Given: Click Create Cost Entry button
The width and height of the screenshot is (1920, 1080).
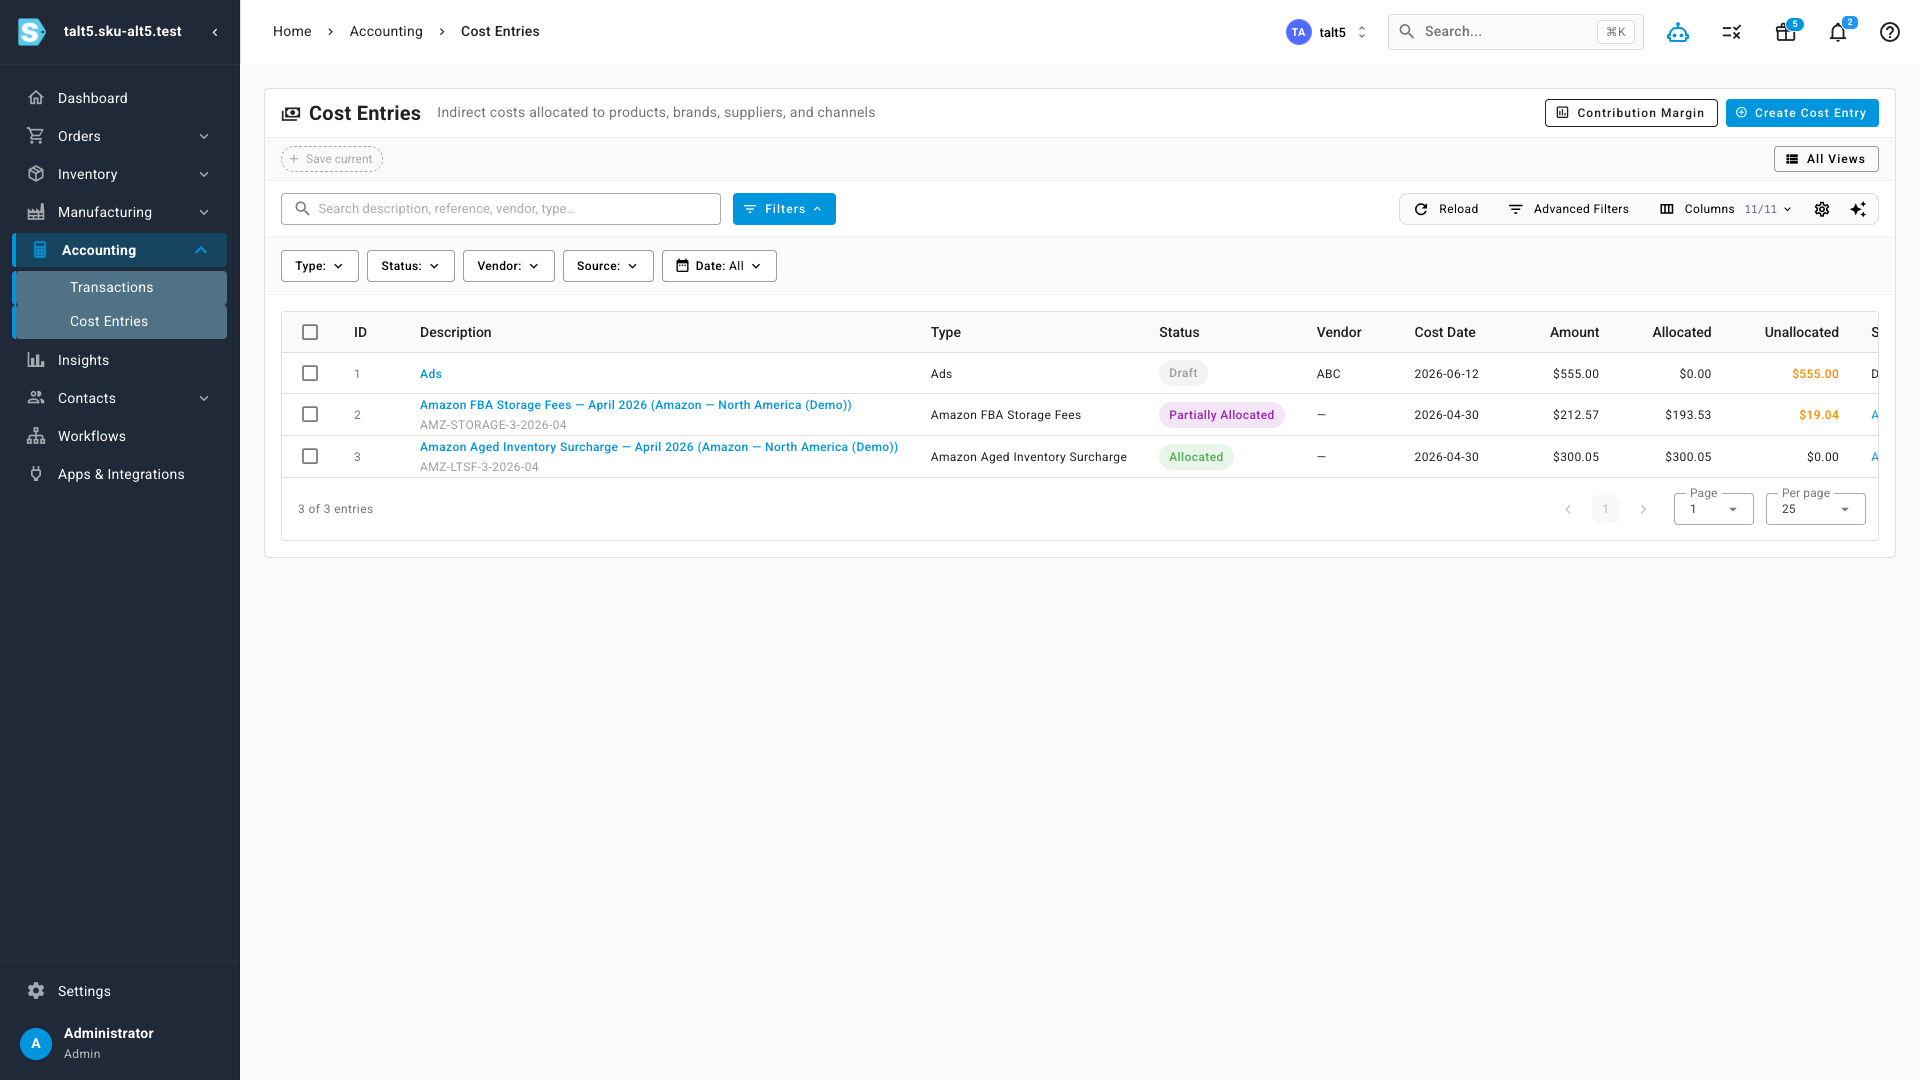Looking at the screenshot, I should pyautogui.click(x=1802, y=113).
